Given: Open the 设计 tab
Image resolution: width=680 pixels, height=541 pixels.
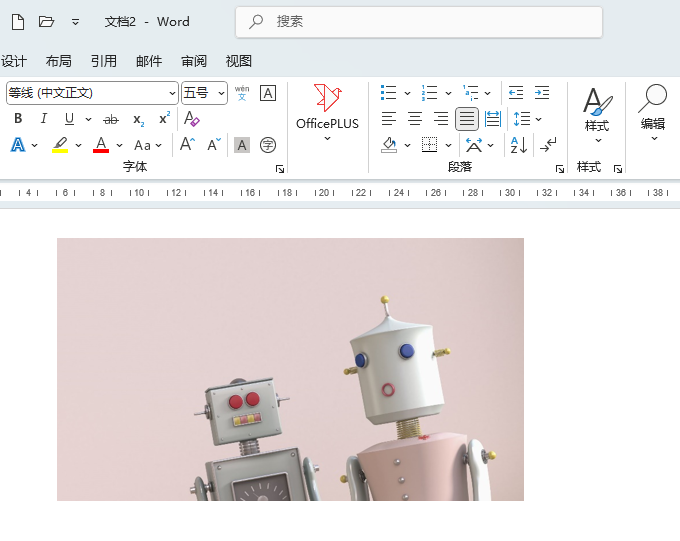Looking at the screenshot, I should pos(13,61).
